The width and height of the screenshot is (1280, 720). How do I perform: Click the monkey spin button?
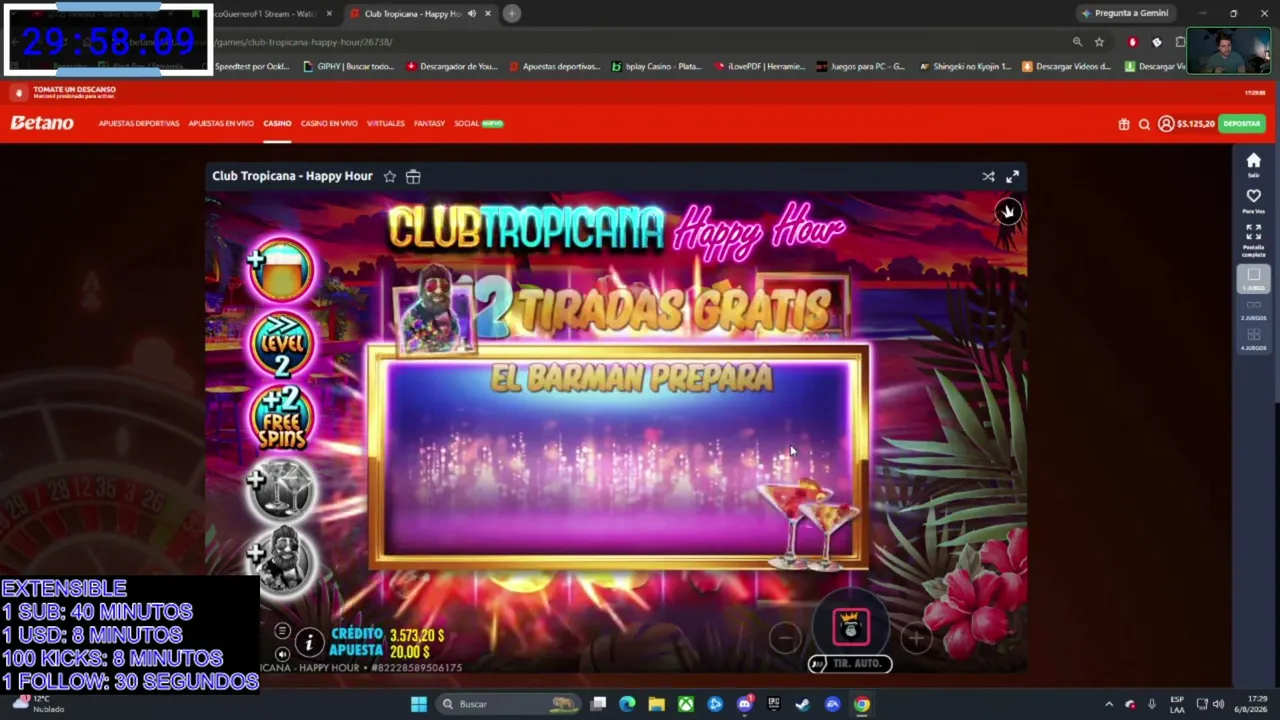851,626
